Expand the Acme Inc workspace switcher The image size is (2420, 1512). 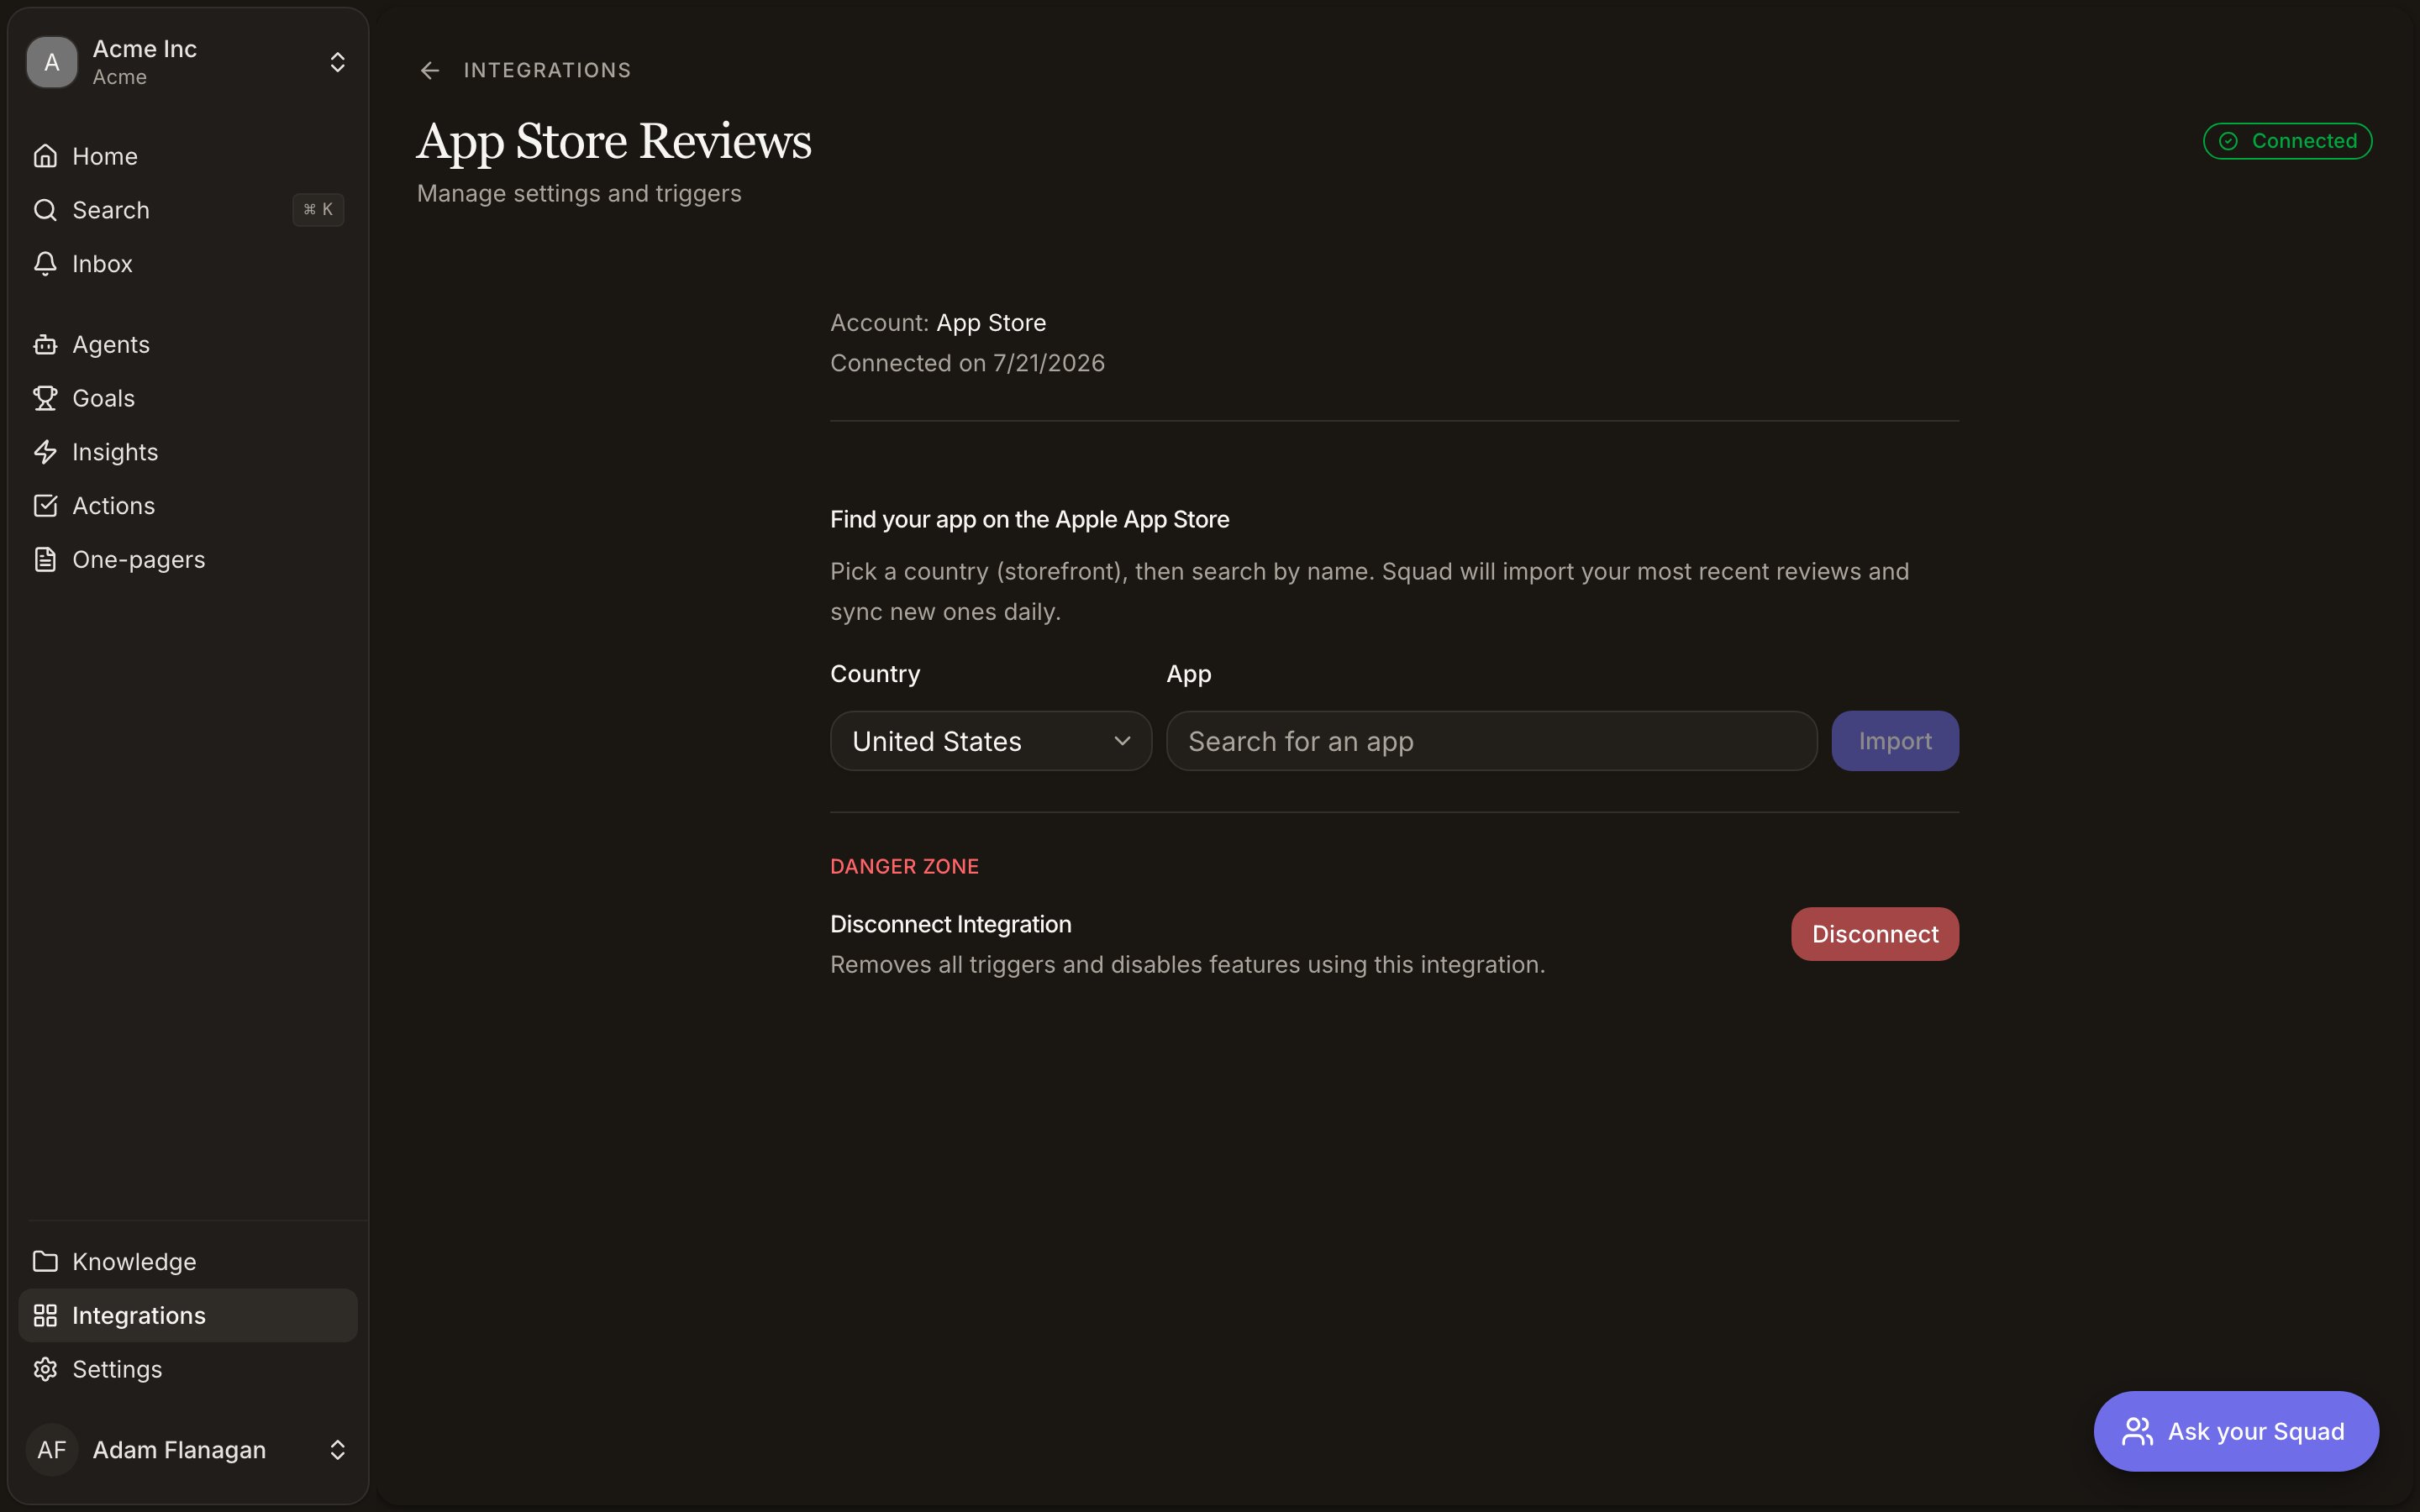point(188,62)
